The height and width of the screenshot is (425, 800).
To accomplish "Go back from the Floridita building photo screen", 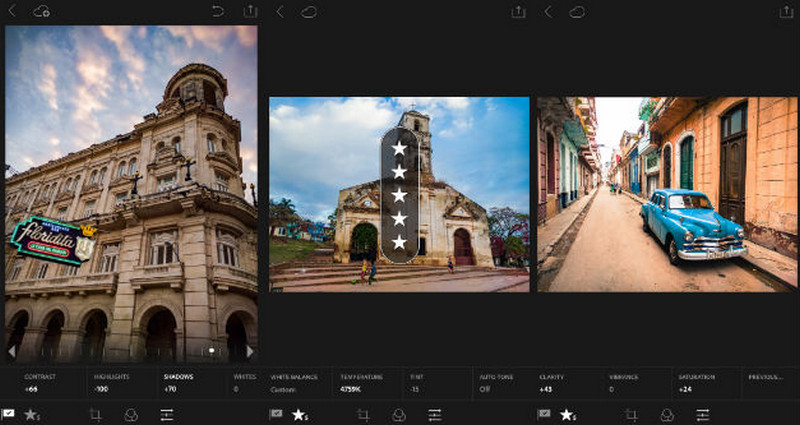I will pyautogui.click(x=12, y=11).
